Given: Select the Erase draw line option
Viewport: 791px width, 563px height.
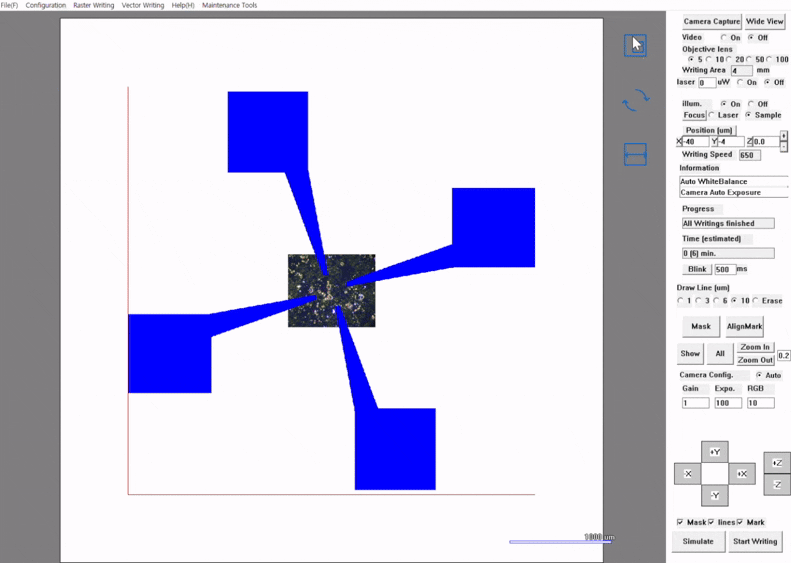Looking at the screenshot, I should click(756, 301).
